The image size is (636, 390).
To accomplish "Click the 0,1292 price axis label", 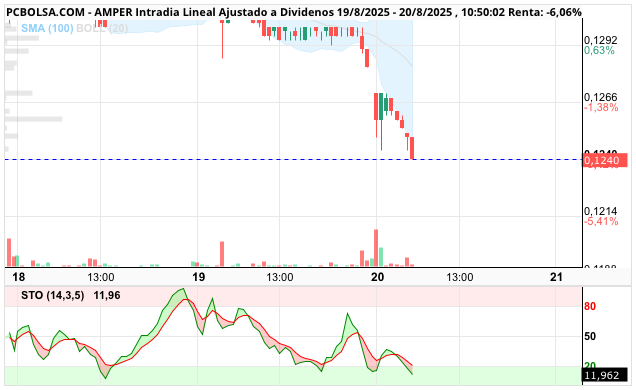I will (600, 40).
